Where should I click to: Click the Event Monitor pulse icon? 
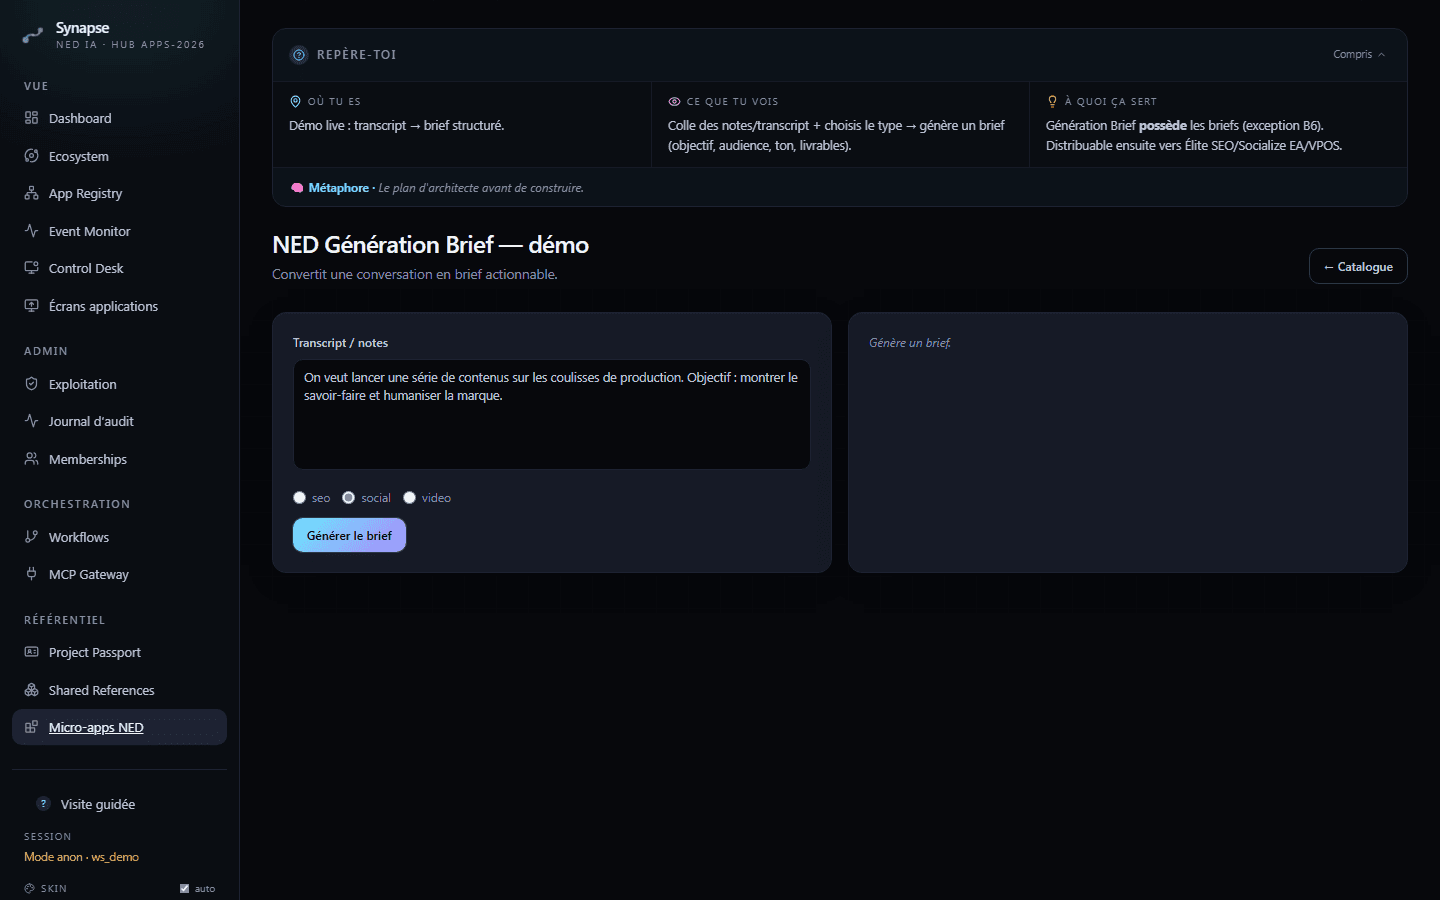(31, 231)
